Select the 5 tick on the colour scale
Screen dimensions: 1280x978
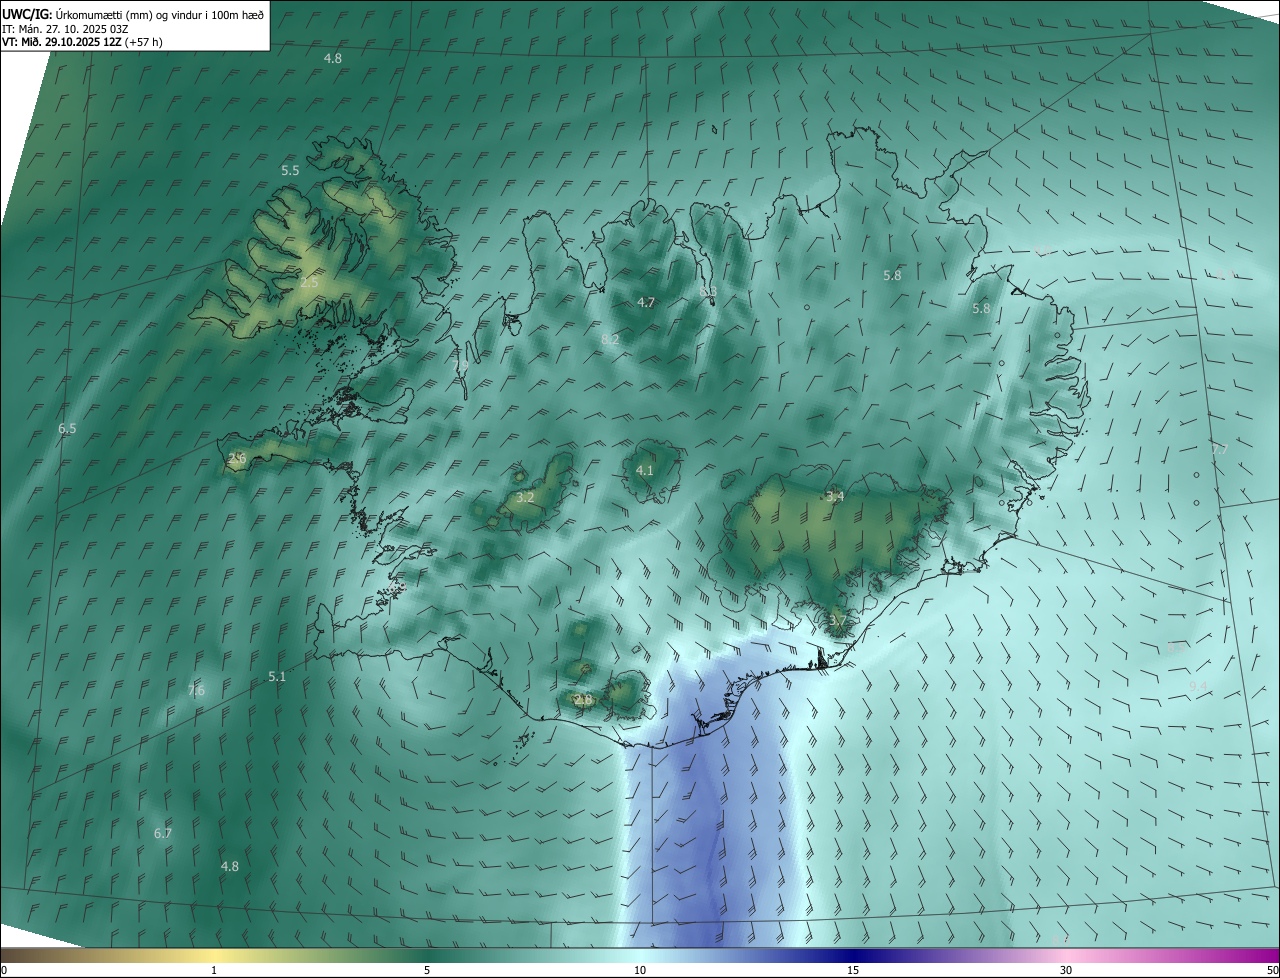[x=427, y=970]
